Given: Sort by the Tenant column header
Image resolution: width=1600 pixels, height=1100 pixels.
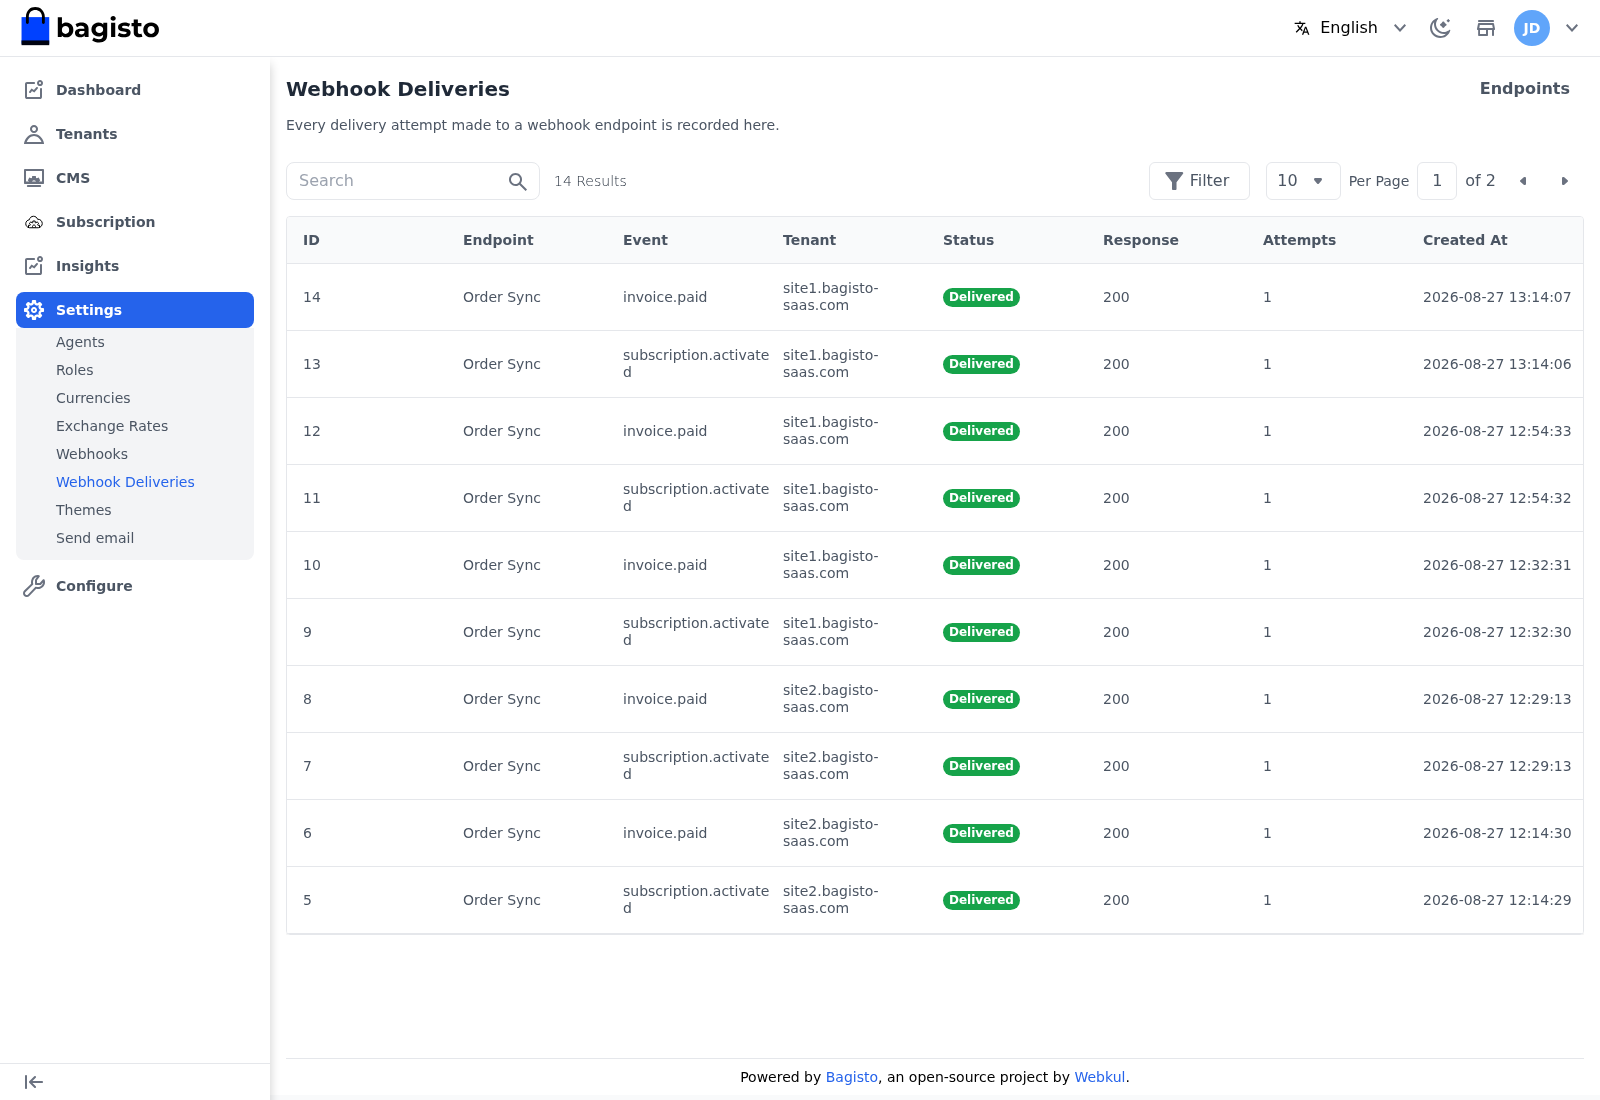Looking at the screenshot, I should (x=809, y=240).
